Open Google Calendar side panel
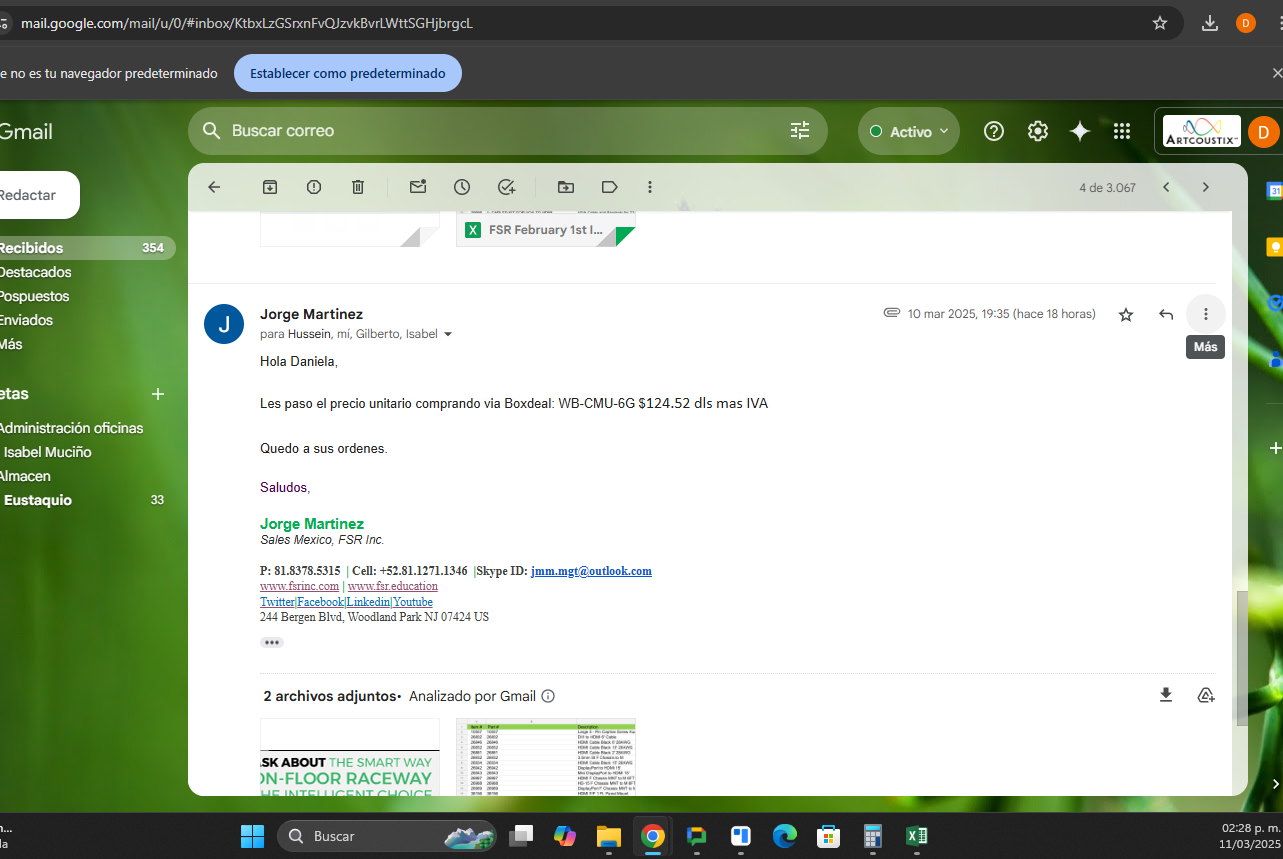The width and height of the screenshot is (1283, 859). coord(1274,190)
